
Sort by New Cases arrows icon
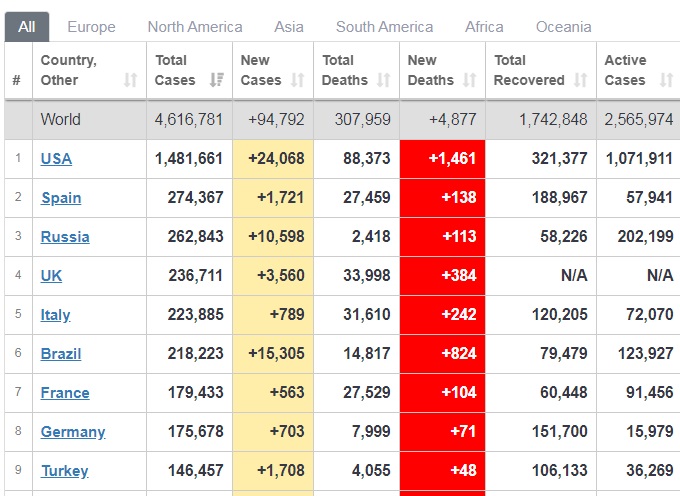point(298,80)
